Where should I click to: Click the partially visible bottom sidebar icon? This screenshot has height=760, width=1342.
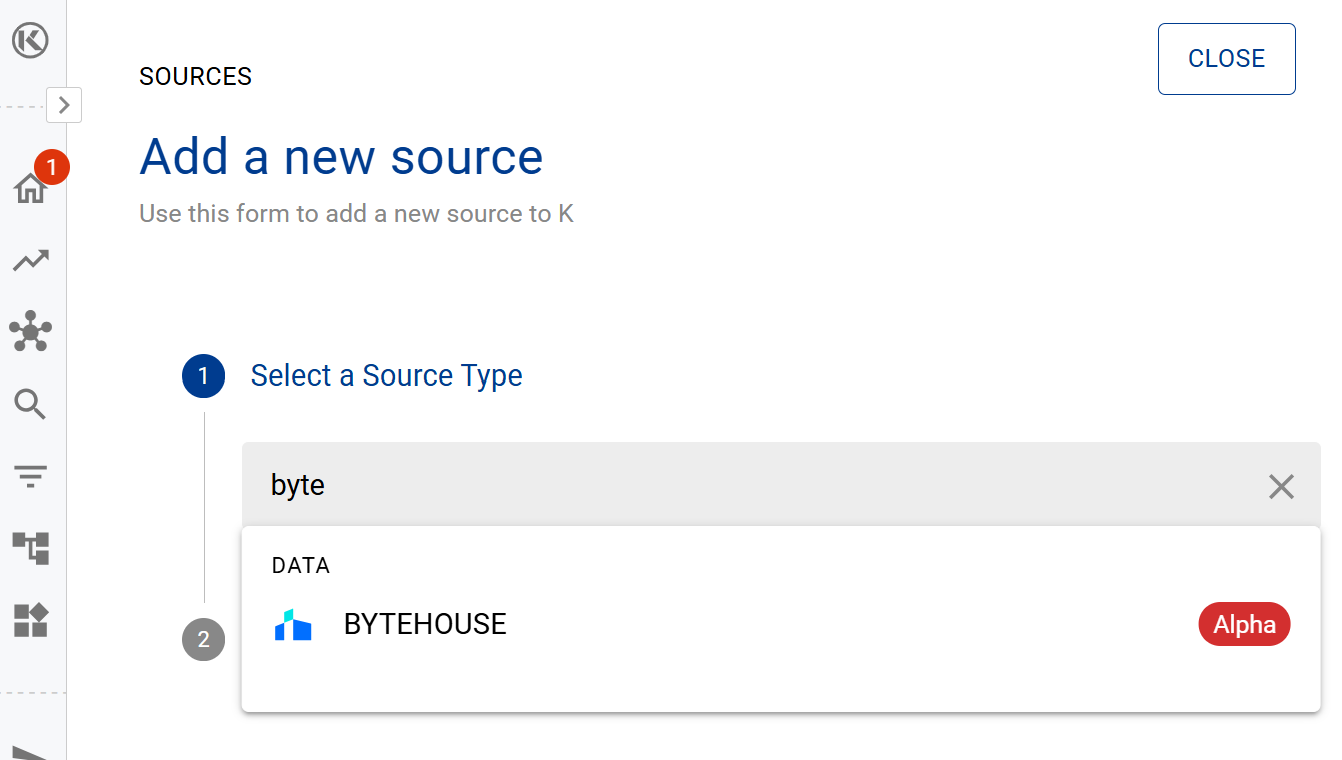pyautogui.click(x=28, y=751)
